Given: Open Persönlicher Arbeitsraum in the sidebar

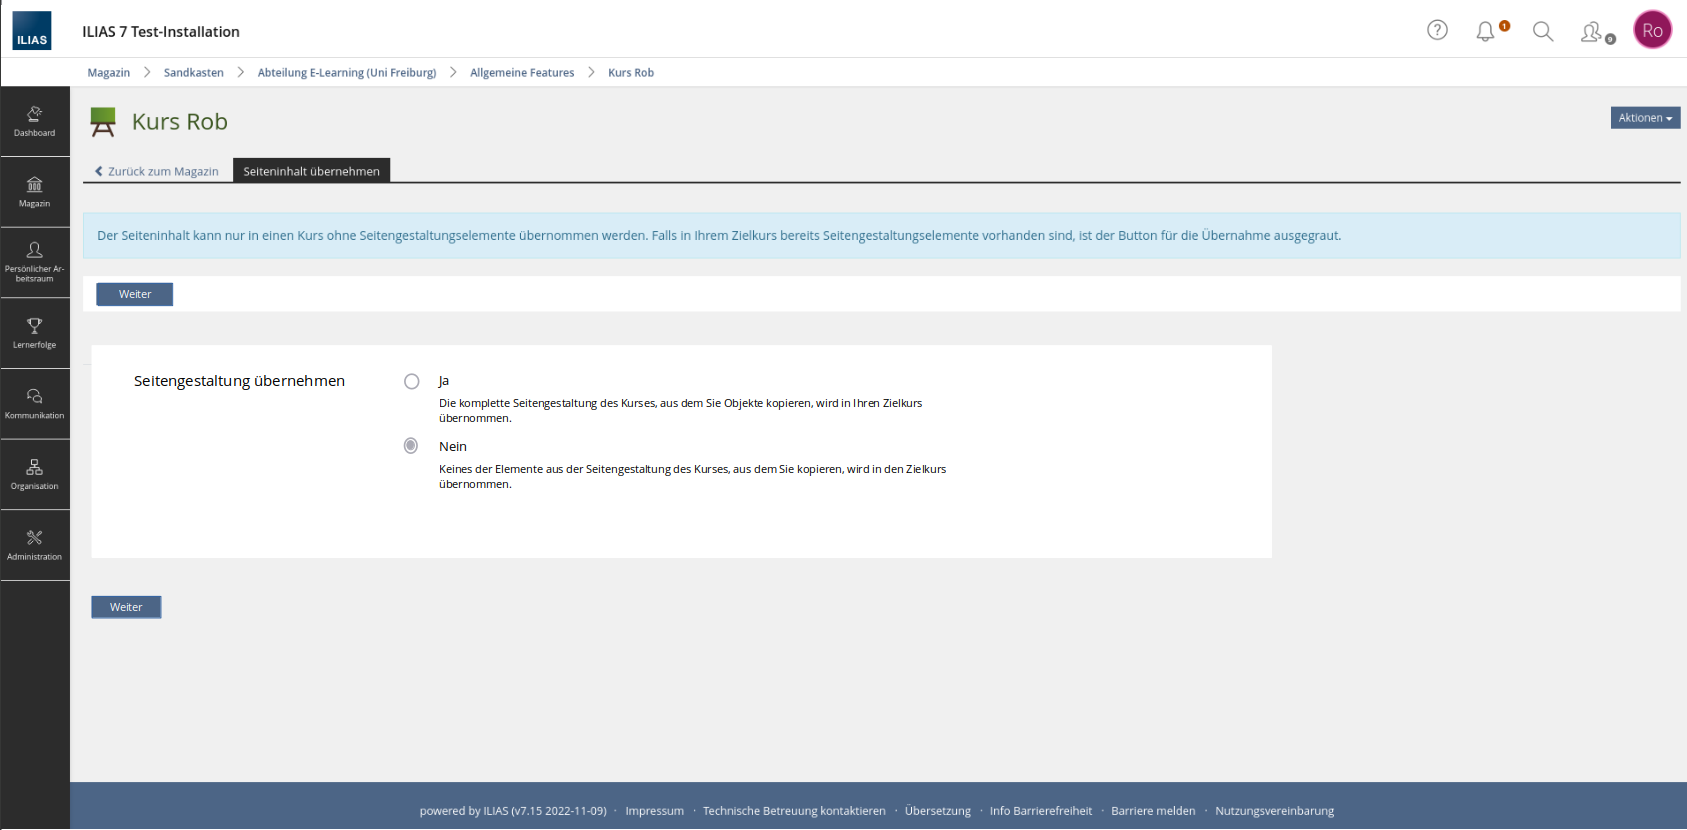Looking at the screenshot, I should pyautogui.click(x=34, y=262).
